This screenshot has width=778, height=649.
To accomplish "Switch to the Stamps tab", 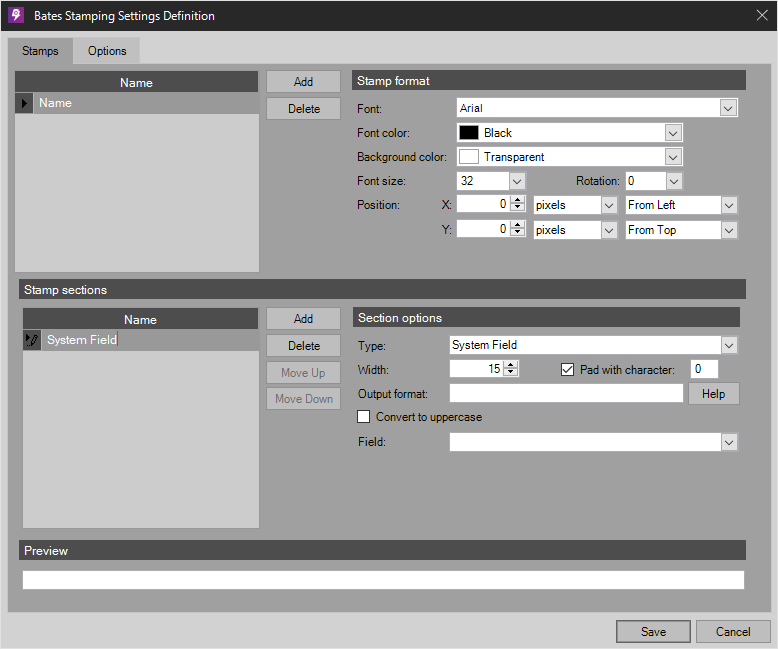I will [40, 51].
